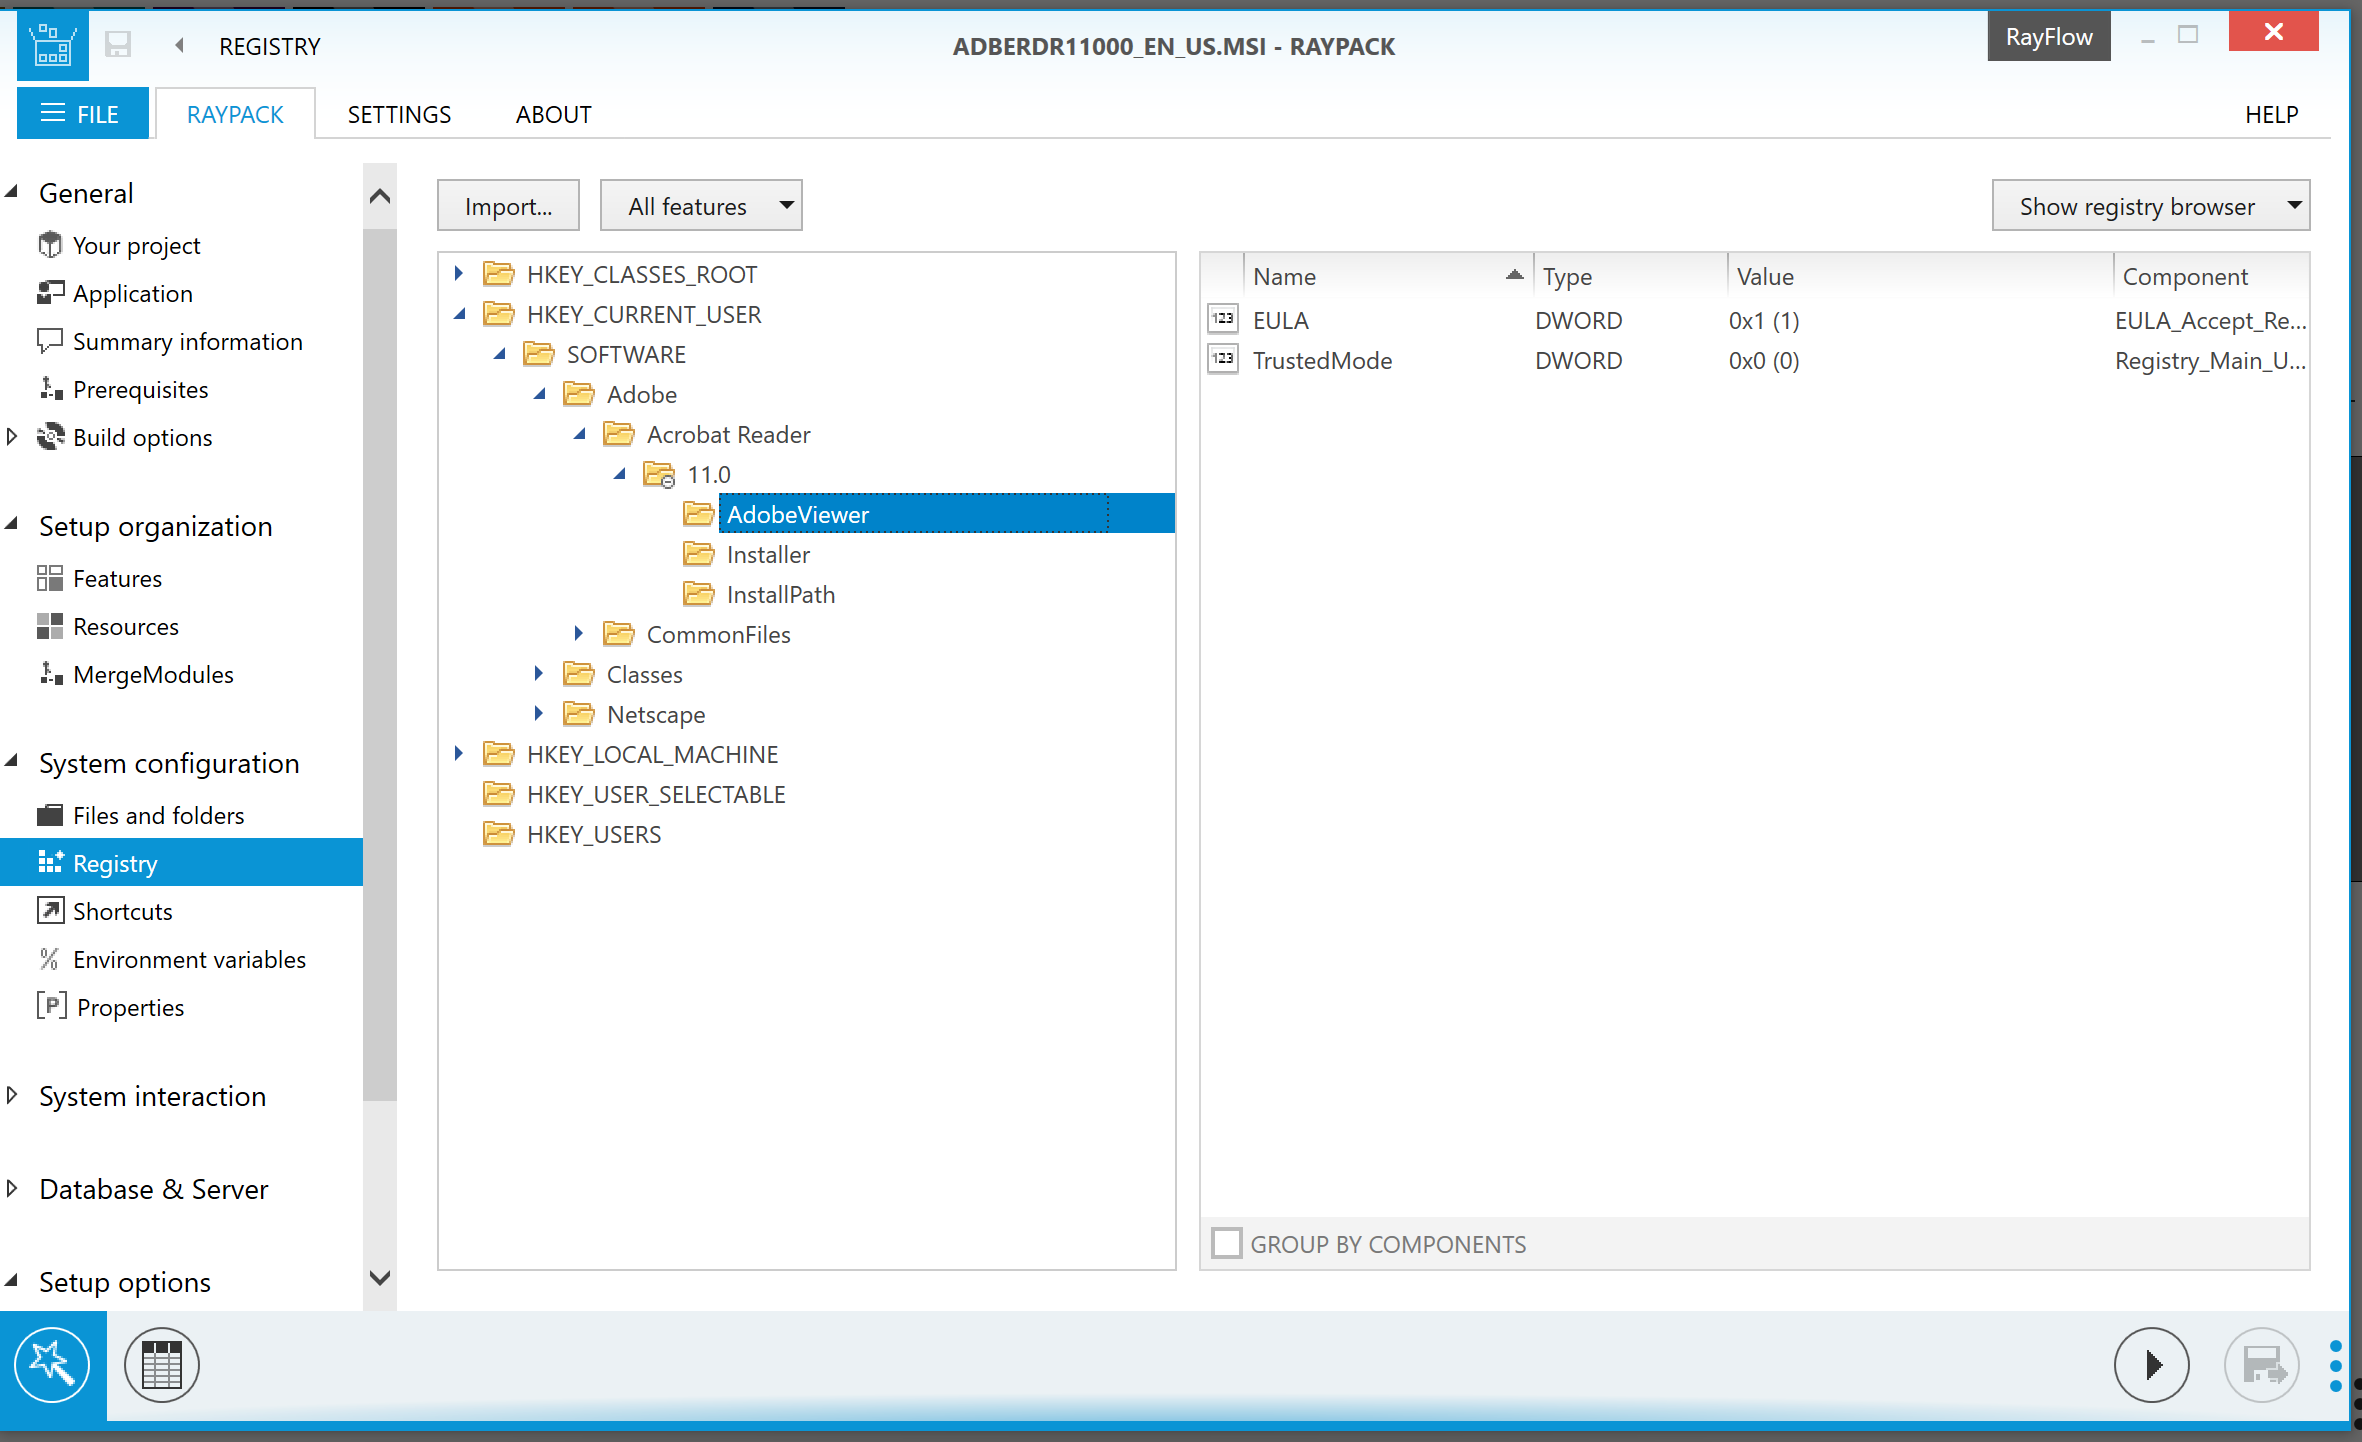
Task: Click the Summary information speech icon
Action: click(50, 341)
